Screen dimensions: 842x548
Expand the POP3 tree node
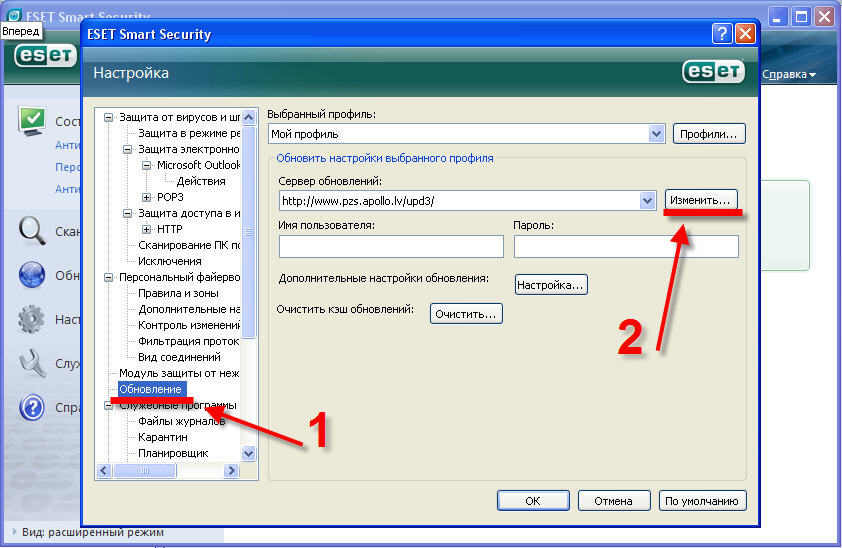click(147, 198)
